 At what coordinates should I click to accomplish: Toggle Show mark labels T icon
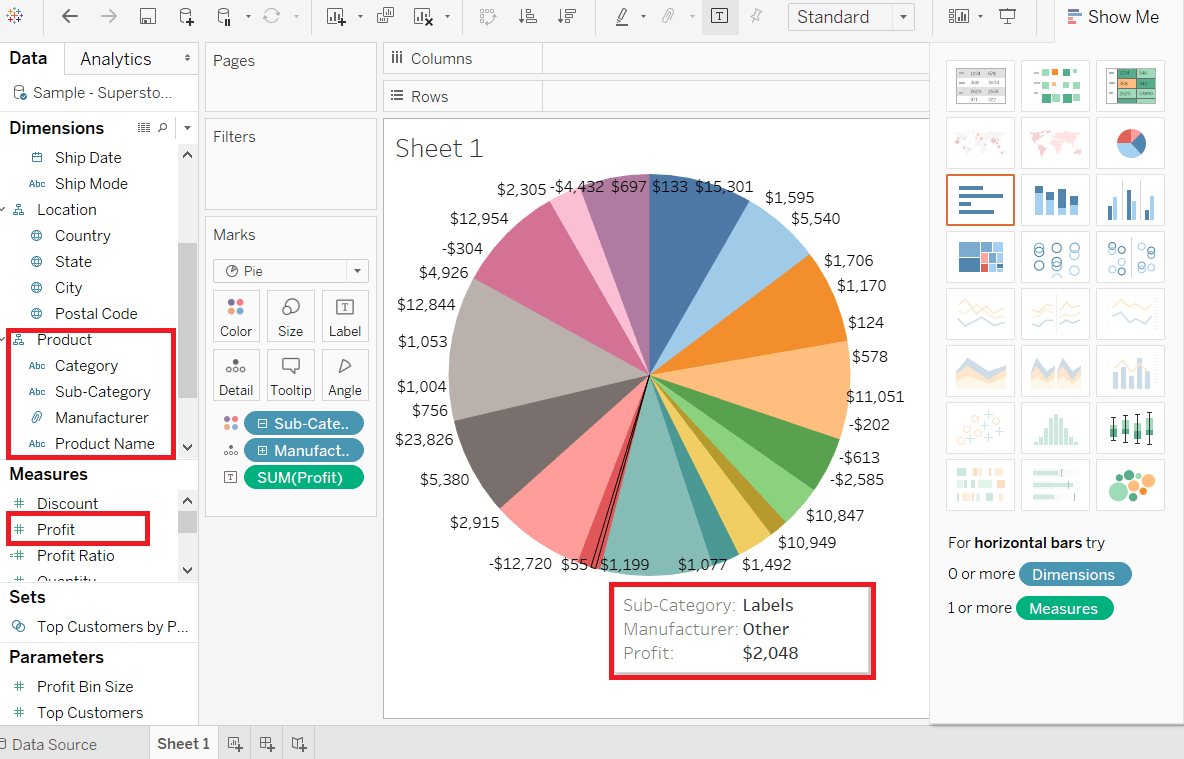pos(720,17)
